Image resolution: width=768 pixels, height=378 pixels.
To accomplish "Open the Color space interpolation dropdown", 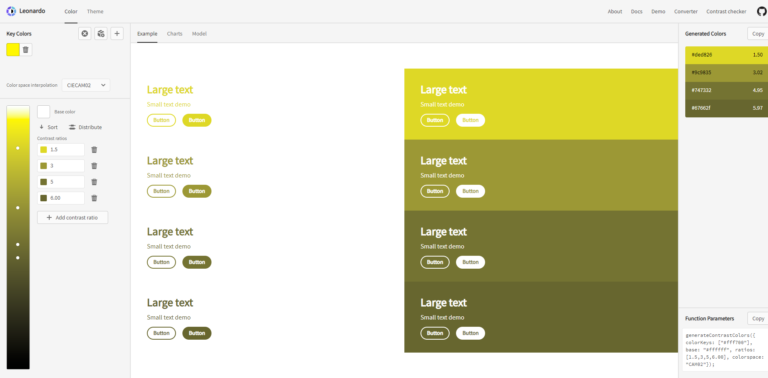I will [x=86, y=85].
